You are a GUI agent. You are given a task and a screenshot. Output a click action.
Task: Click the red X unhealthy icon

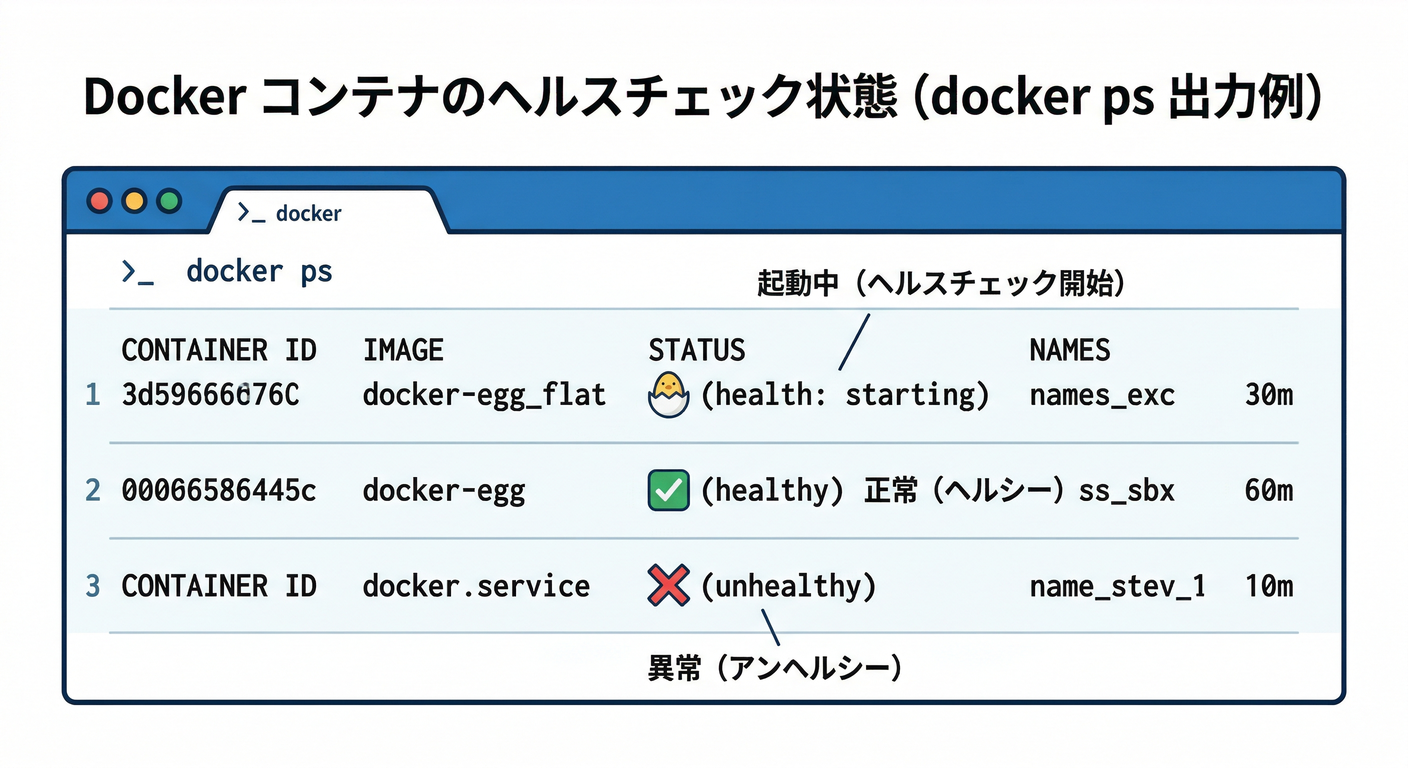pos(667,585)
